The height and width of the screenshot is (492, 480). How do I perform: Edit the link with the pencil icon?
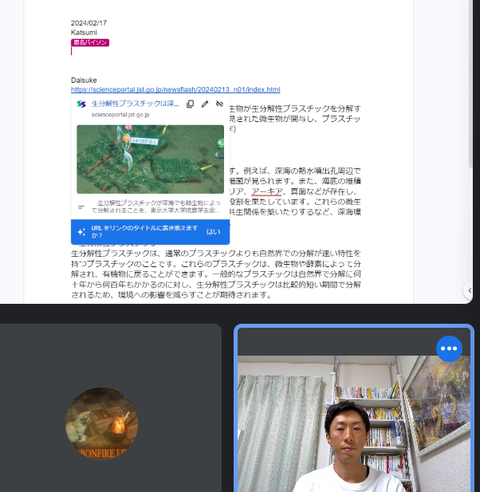click(x=205, y=104)
